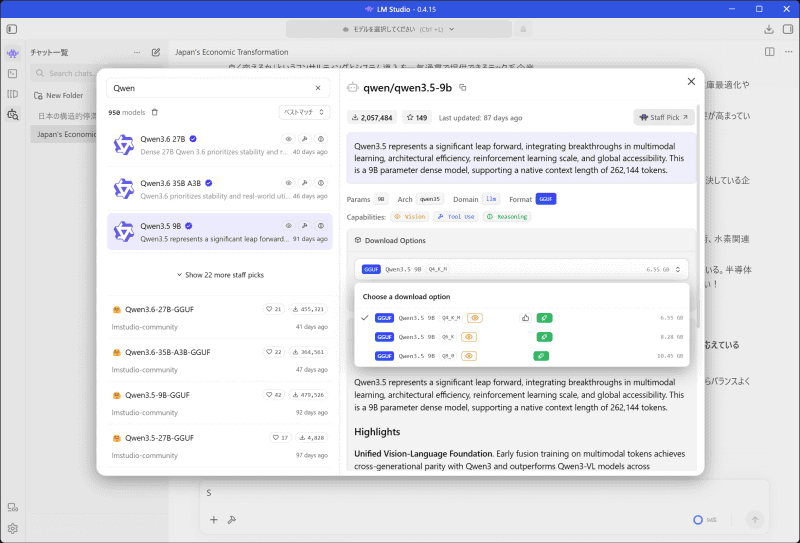Clear the Qwen search field
Image resolution: width=800 pixels, height=543 pixels.
pos(318,88)
